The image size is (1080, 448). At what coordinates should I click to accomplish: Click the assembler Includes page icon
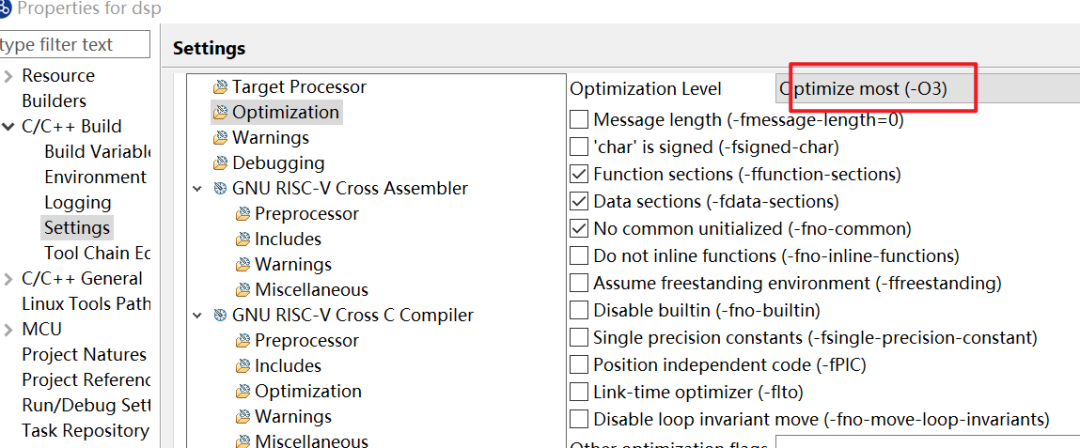242,240
